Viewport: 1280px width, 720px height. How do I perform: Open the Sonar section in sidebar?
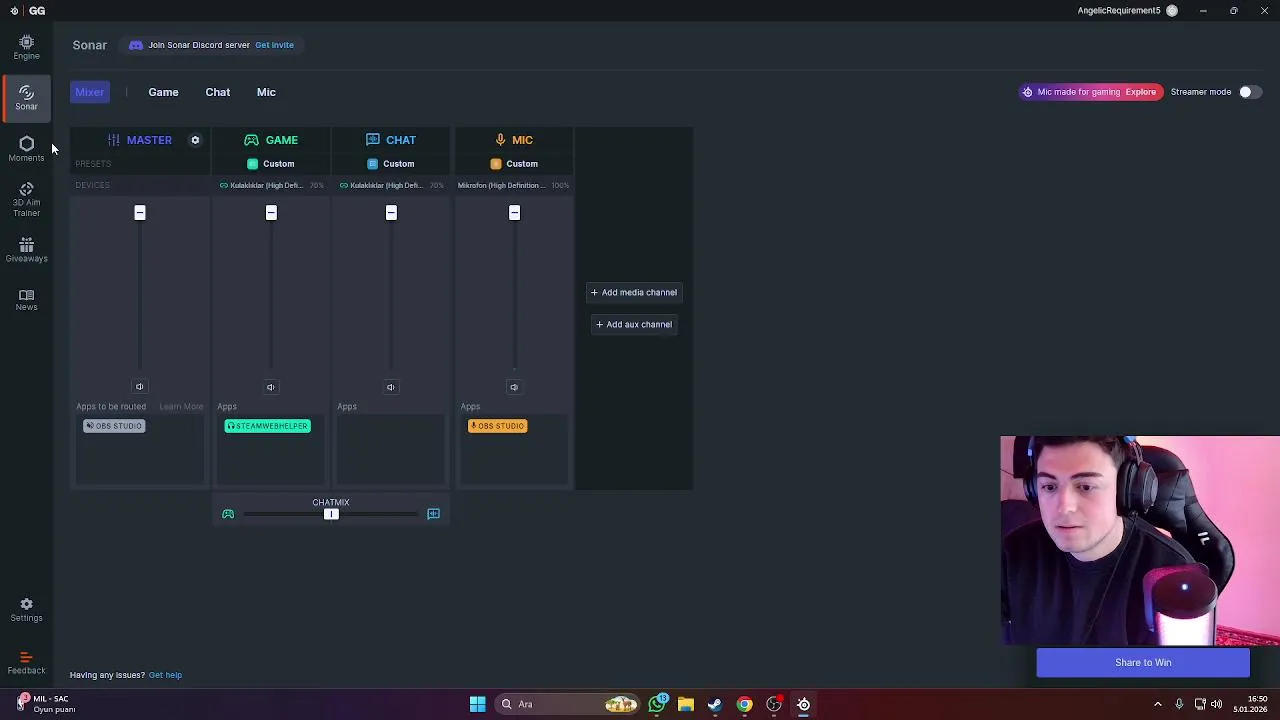click(26, 97)
